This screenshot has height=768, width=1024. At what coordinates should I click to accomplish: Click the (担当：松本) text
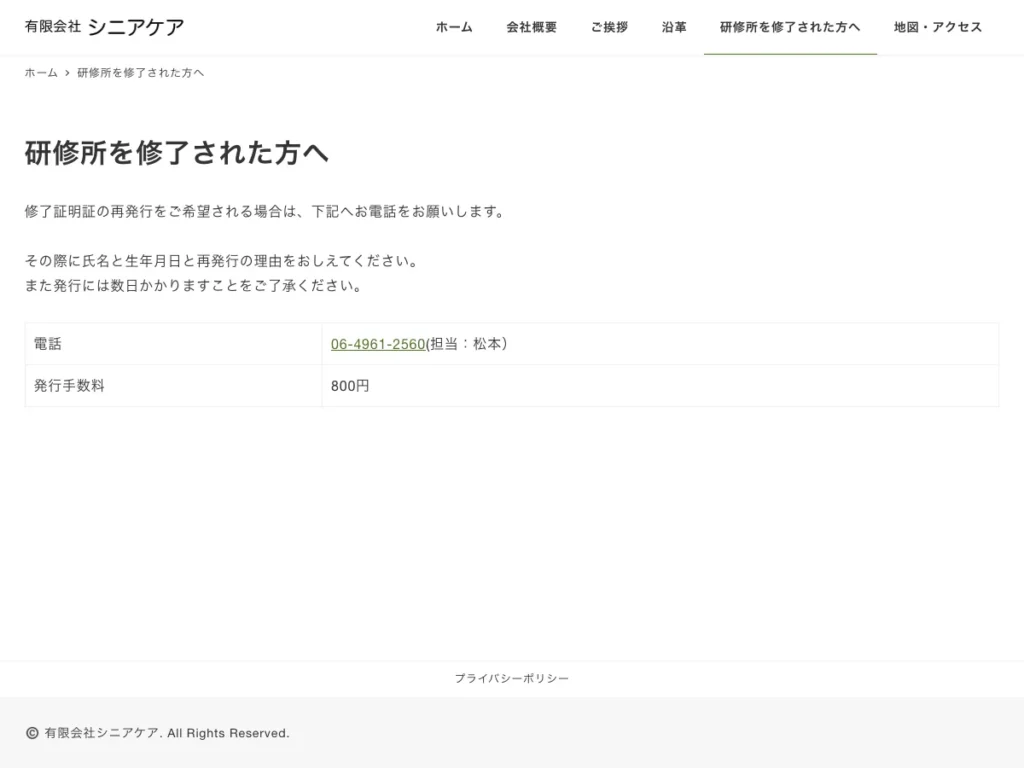[467, 344]
